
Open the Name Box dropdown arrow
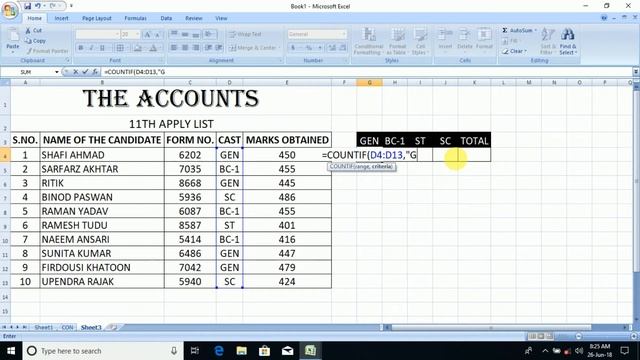[x=57, y=72]
